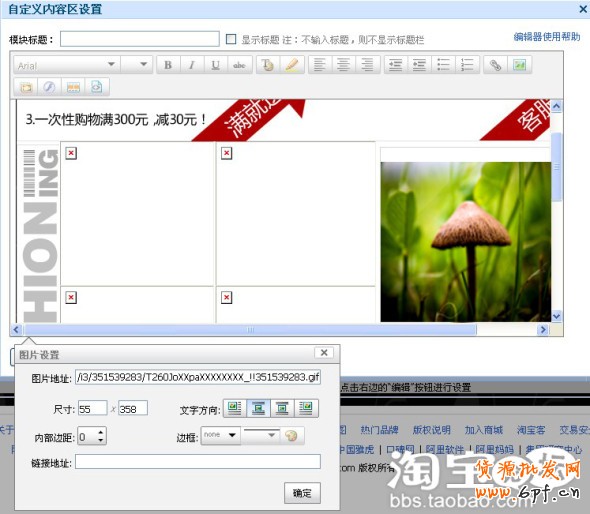Increase 内部边距 padding with up arrow
Viewport: 590px width, 514px height.
(x=100, y=432)
